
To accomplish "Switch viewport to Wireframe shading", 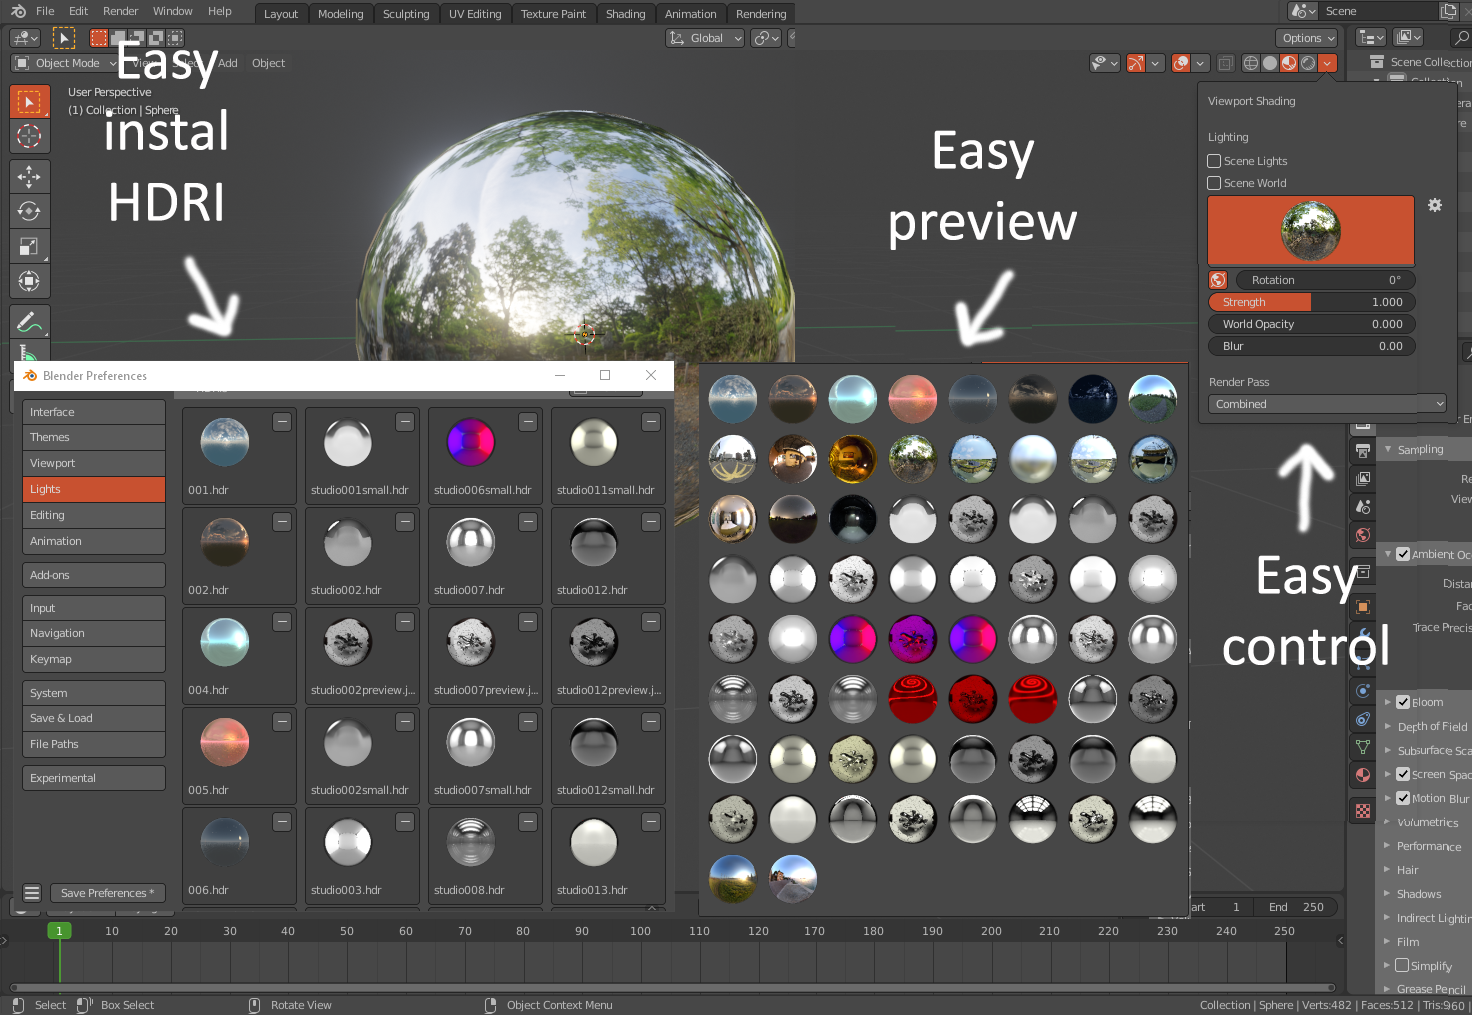I will click(x=1250, y=63).
